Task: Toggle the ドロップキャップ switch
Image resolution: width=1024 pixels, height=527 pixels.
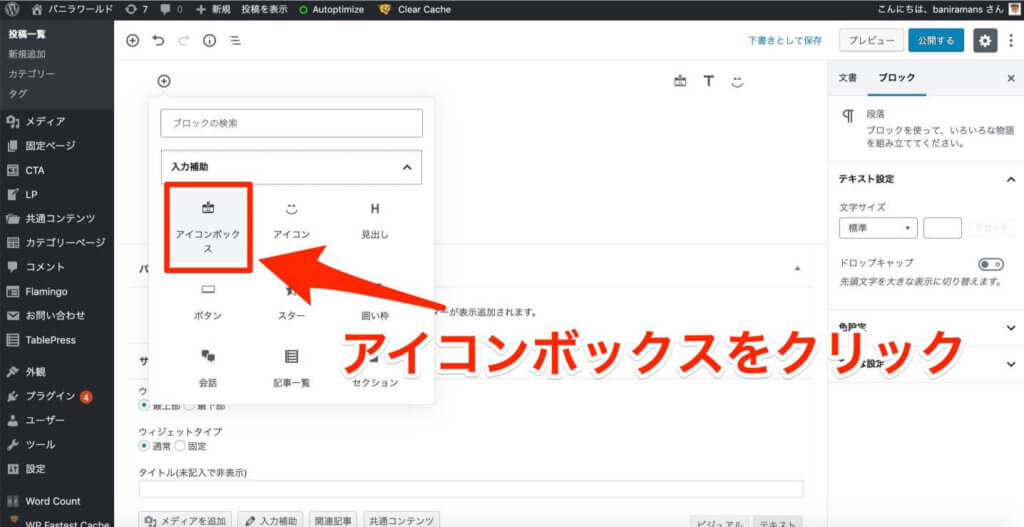Action: (x=991, y=264)
